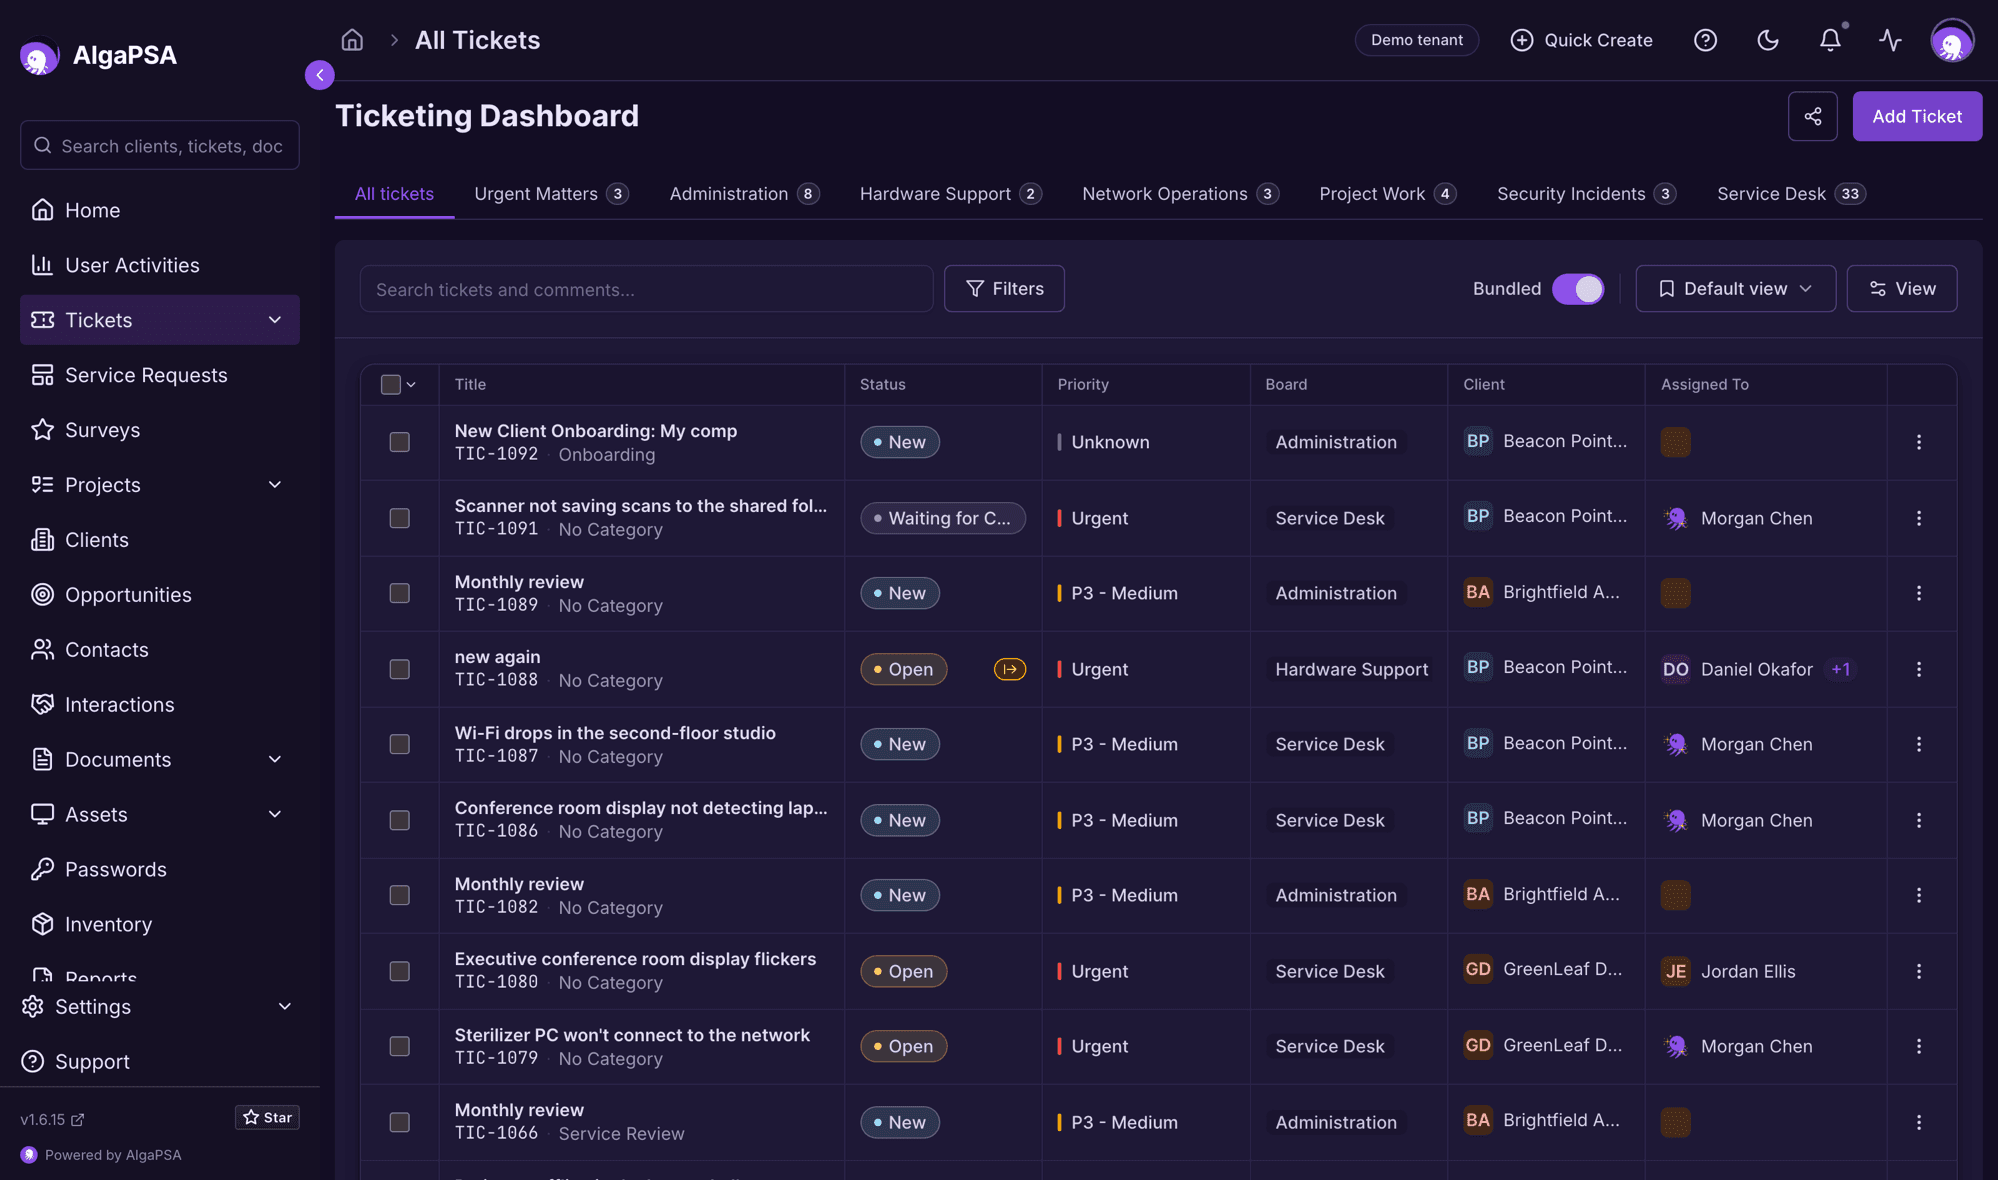Click the Search clients, tickets, docs field

point(160,146)
